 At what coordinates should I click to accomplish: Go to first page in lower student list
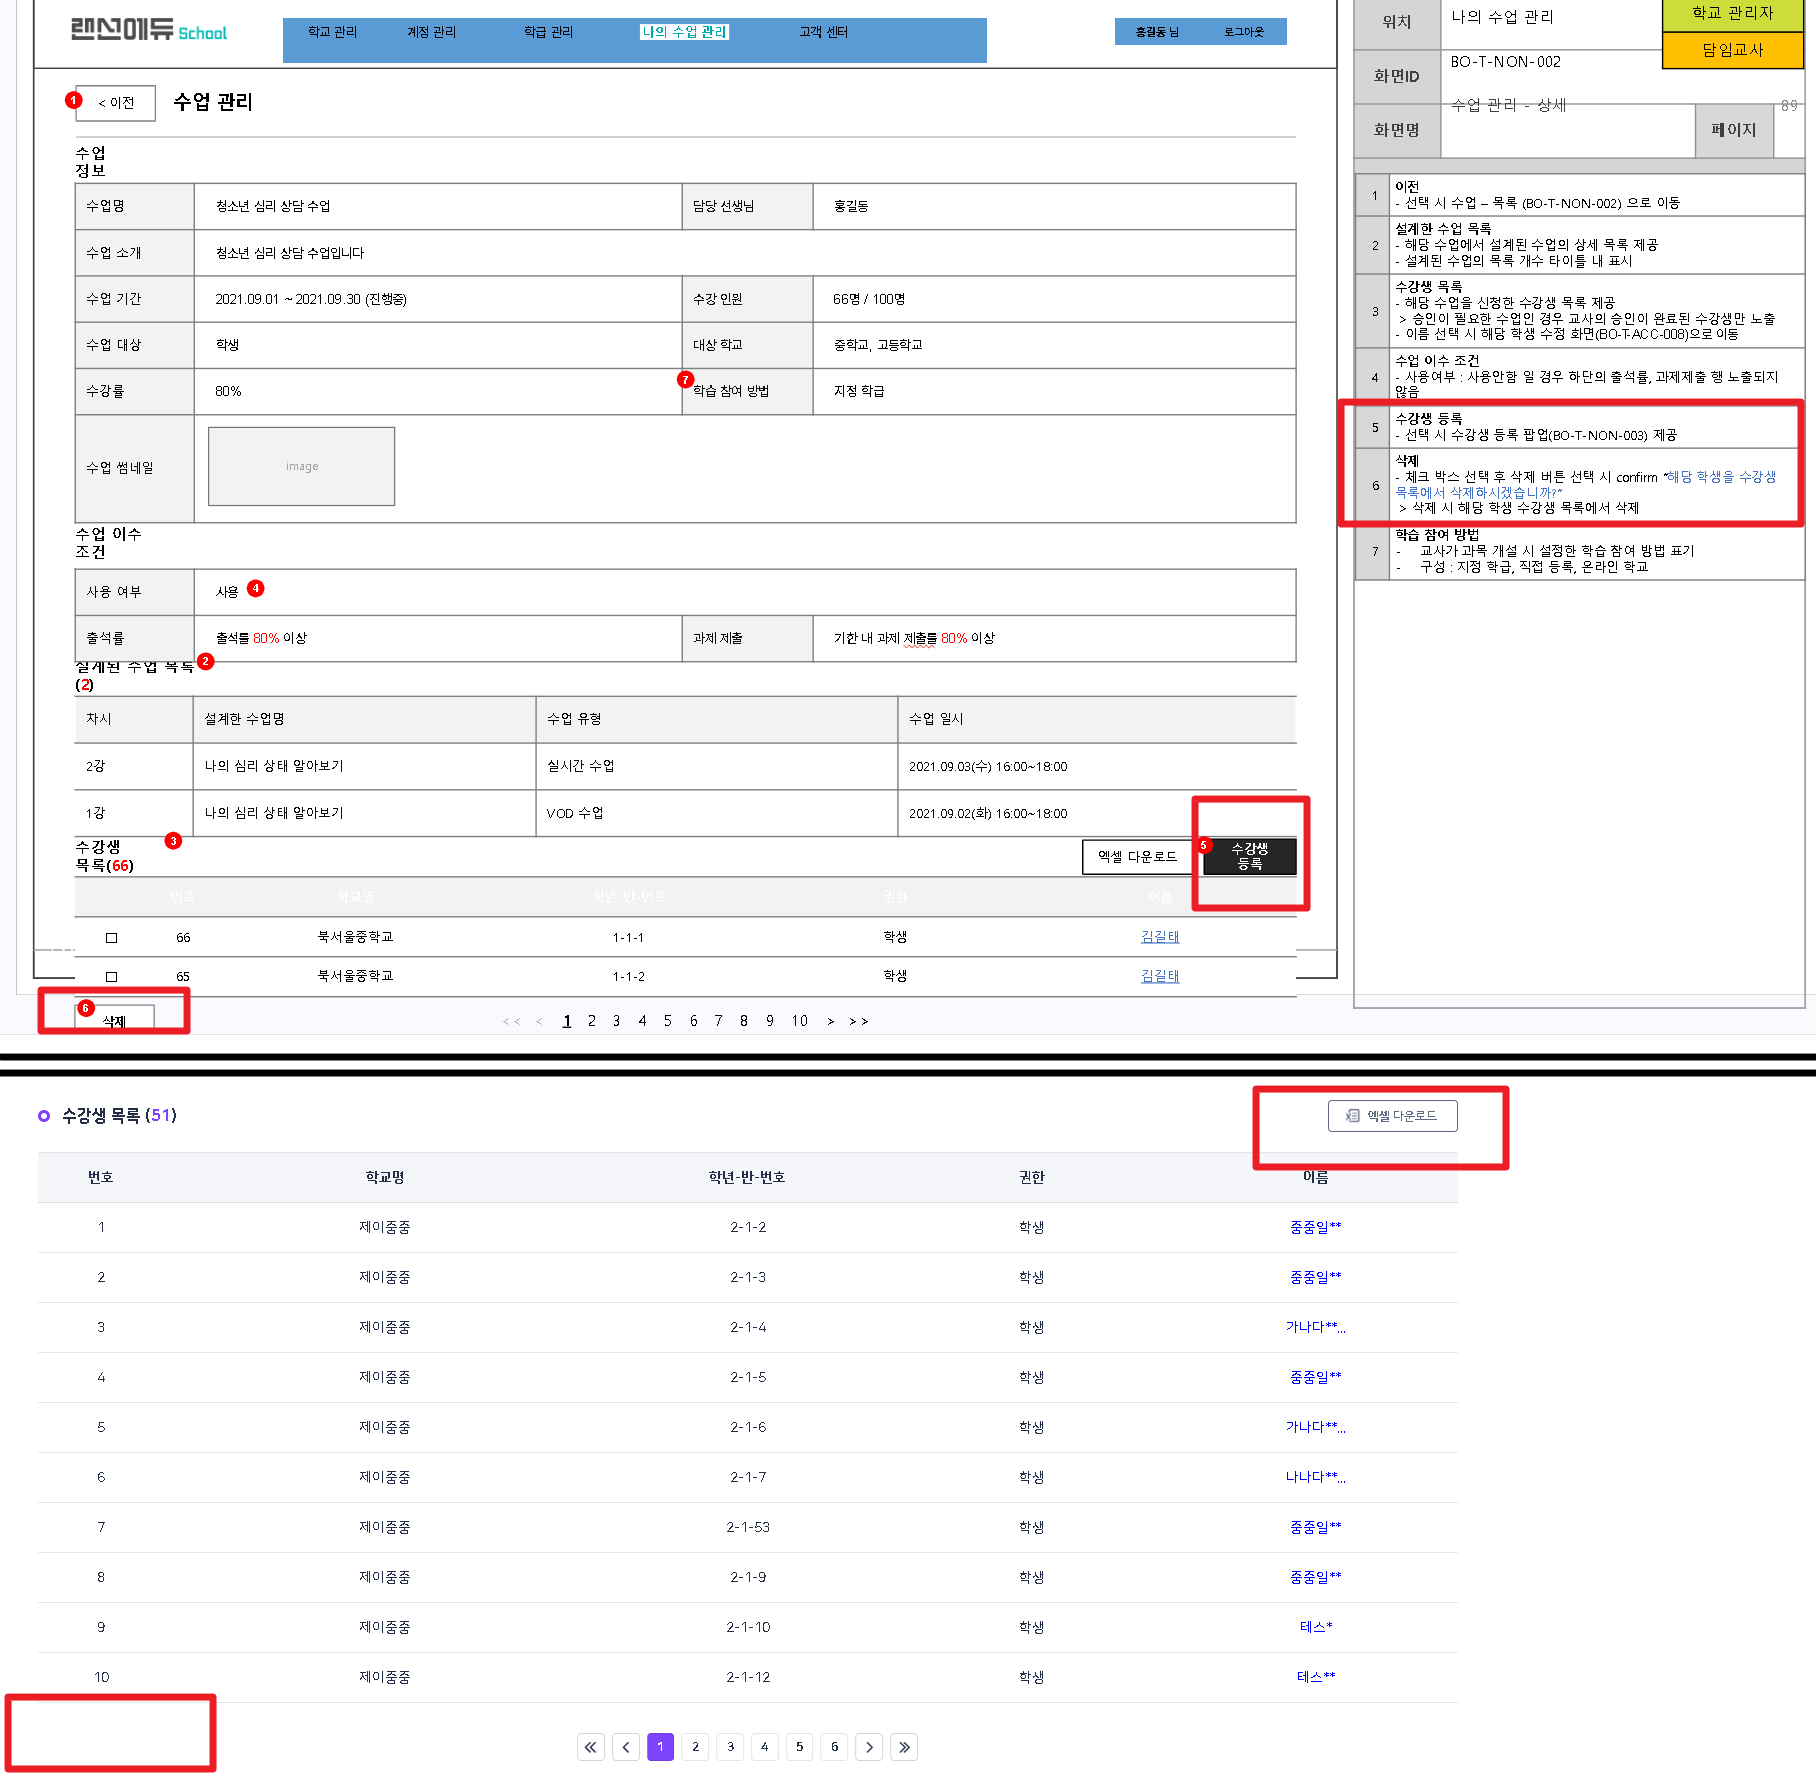[591, 1747]
